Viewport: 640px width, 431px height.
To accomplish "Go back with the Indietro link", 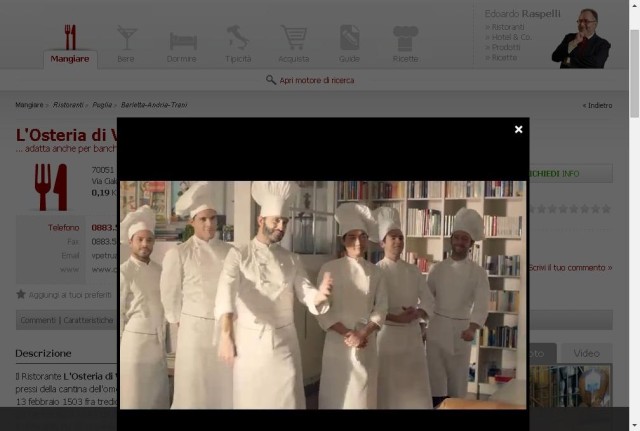I will 597,105.
